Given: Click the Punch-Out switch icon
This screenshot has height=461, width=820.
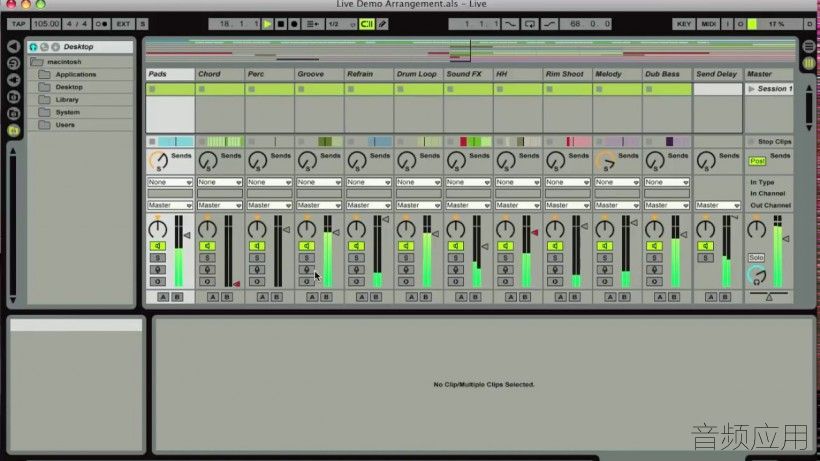Looking at the screenshot, I should tap(549, 24).
